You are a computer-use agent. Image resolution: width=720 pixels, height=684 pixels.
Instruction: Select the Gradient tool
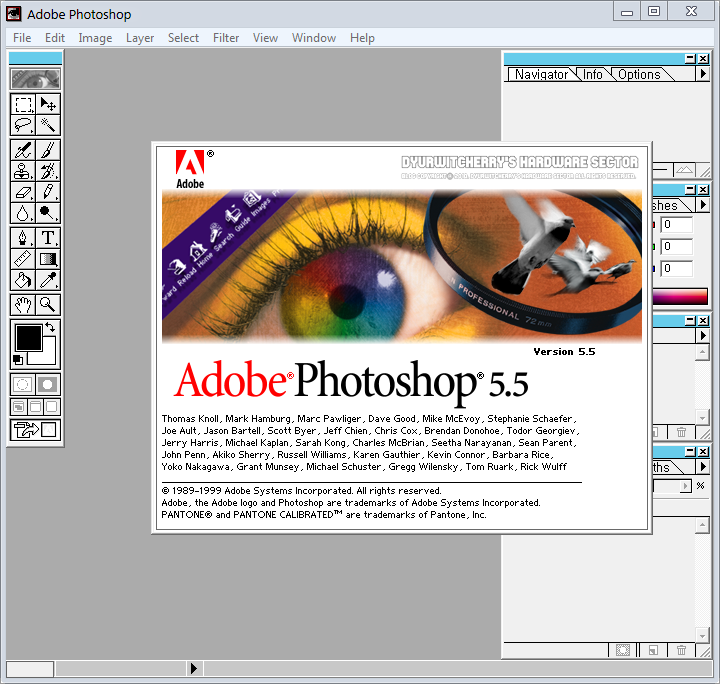coord(48,259)
